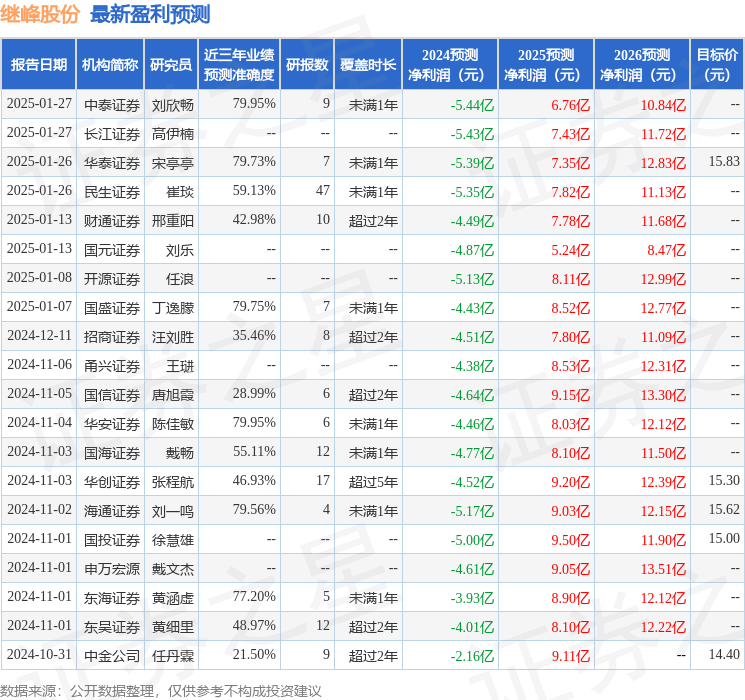Click the 2024预测净利润 column header
The height and width of the screenshot is (700, 745).
coord(450,64)
